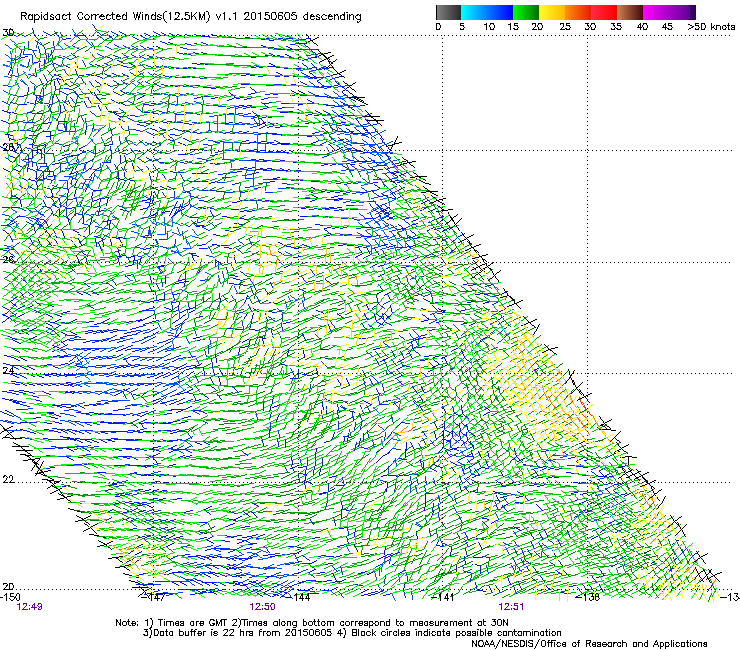
Task: Click the legend label '20' under color bar
Action: coord(537,27)
